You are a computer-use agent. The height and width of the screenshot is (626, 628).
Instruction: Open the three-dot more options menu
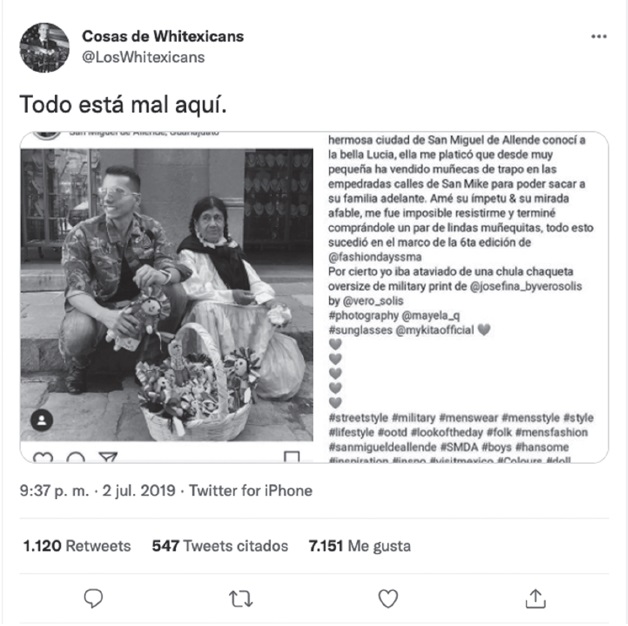[599, 36]
